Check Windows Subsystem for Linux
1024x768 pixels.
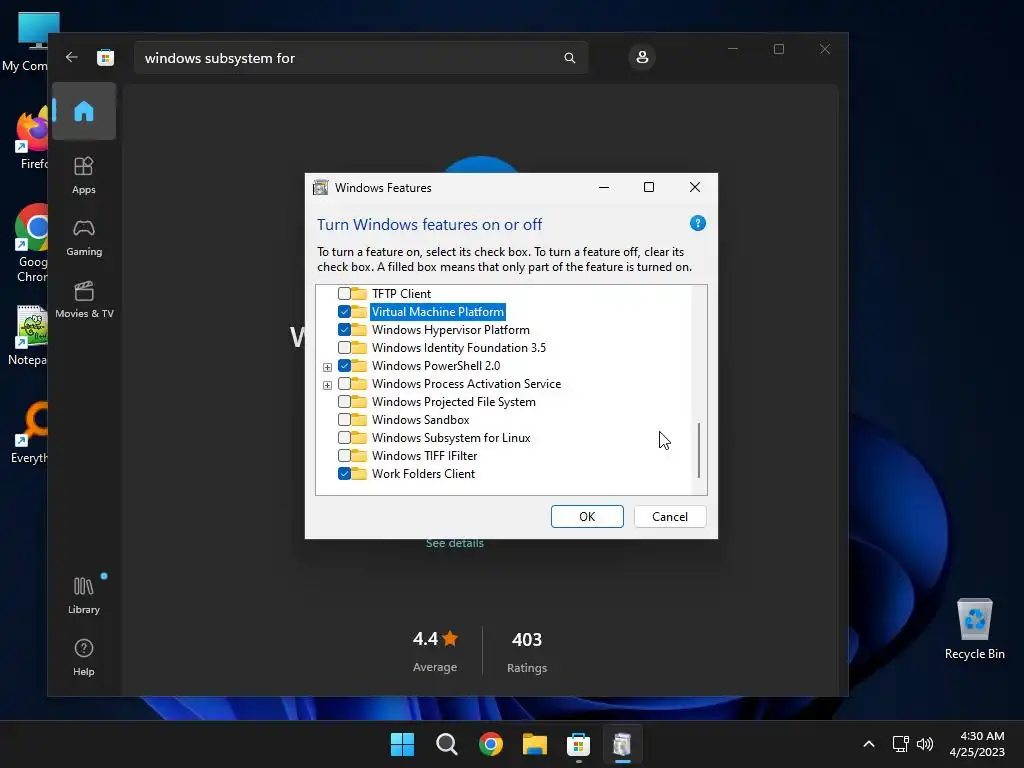(x=344, y=438)
